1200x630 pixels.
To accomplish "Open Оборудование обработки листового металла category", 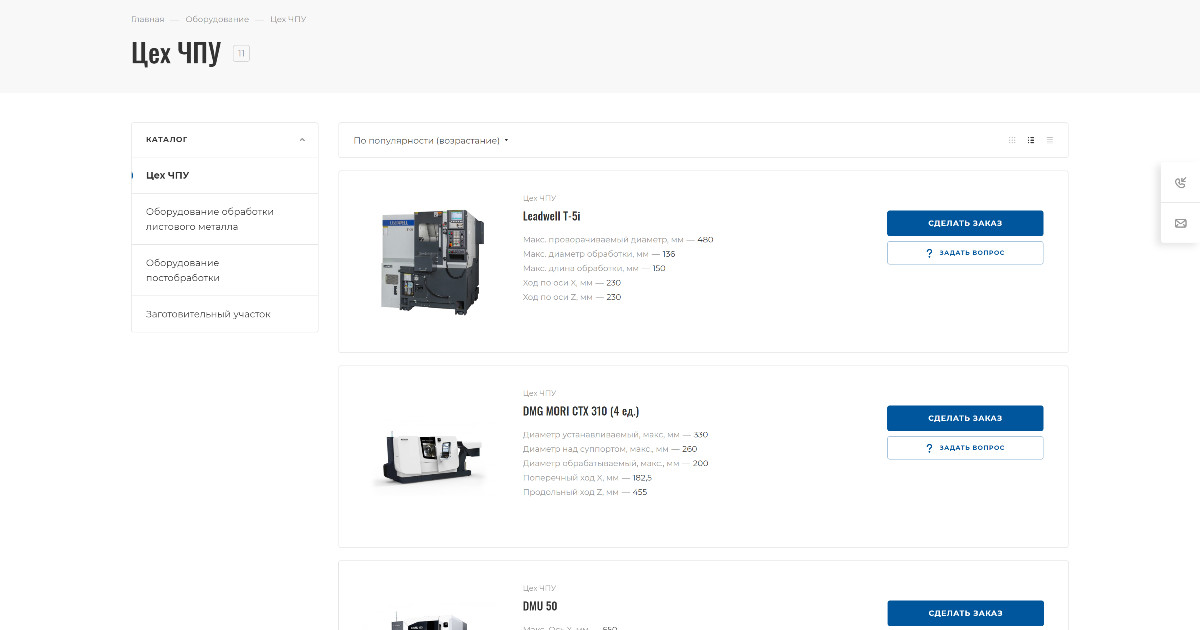I will pyautogui.click(x=210, y=219).
